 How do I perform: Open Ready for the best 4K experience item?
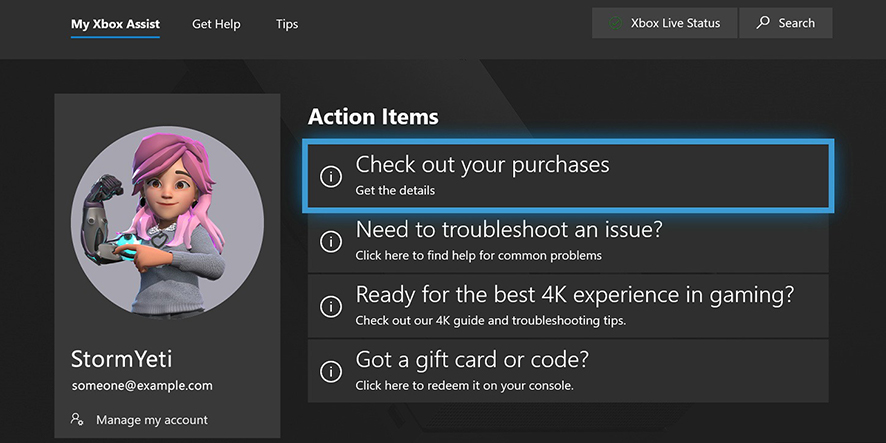click(x=568, y=306)
